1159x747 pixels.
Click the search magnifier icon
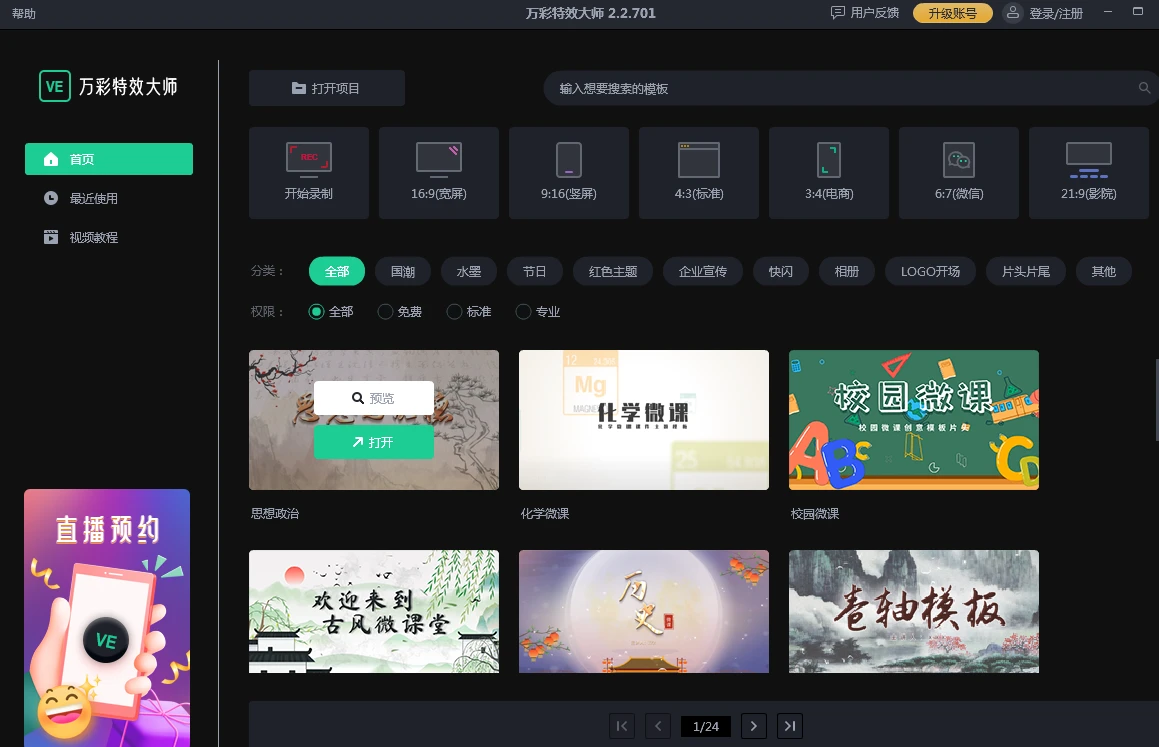pos(1144,88)
